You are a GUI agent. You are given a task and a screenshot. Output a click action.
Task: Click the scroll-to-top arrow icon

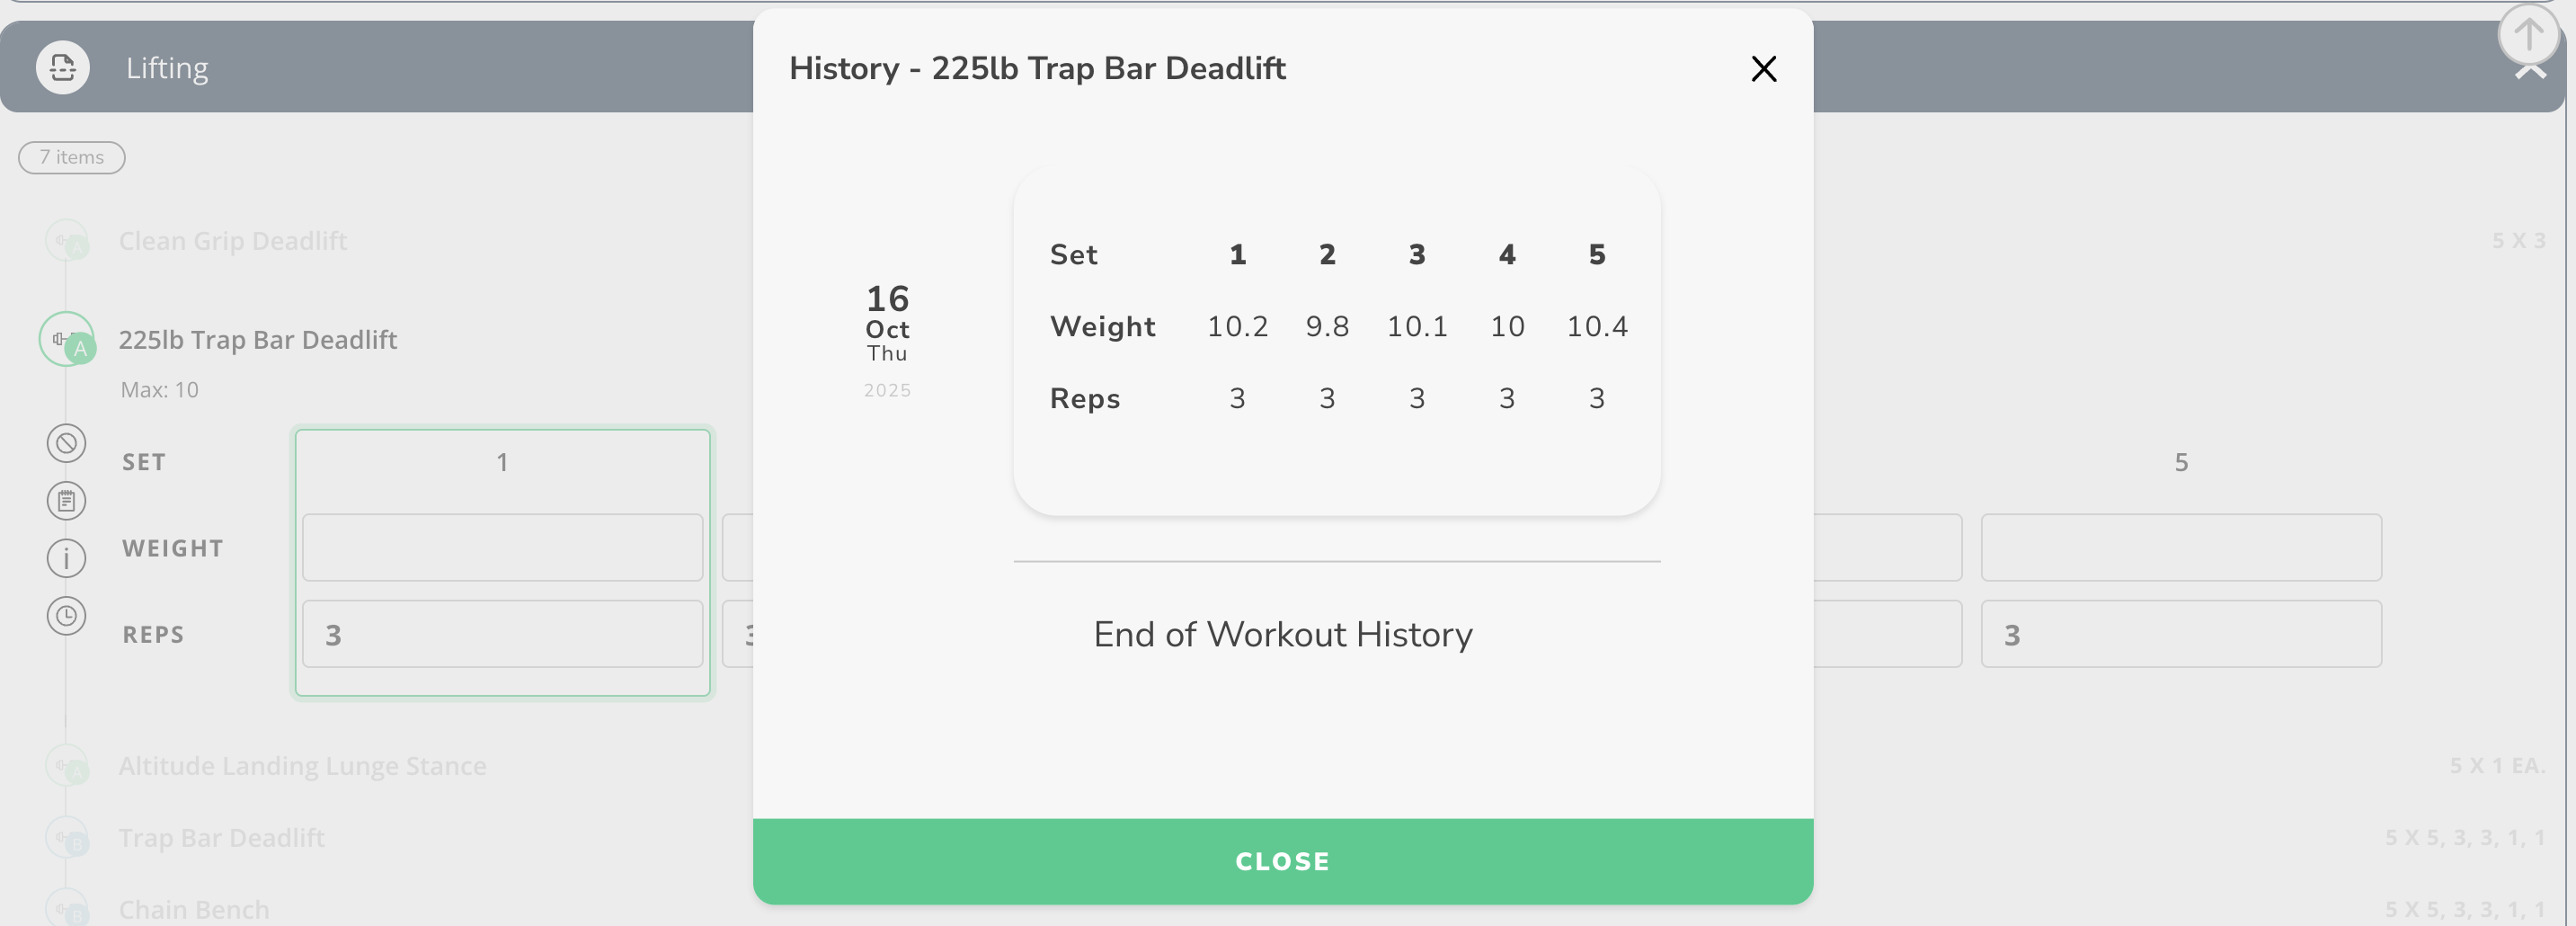(2527, 34)
